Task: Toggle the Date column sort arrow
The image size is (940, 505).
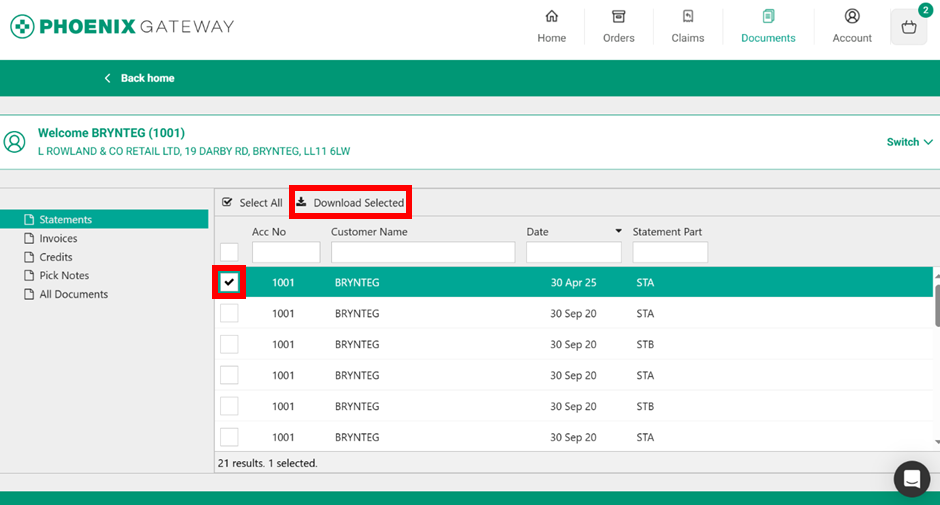Action: tap(618, 232)
